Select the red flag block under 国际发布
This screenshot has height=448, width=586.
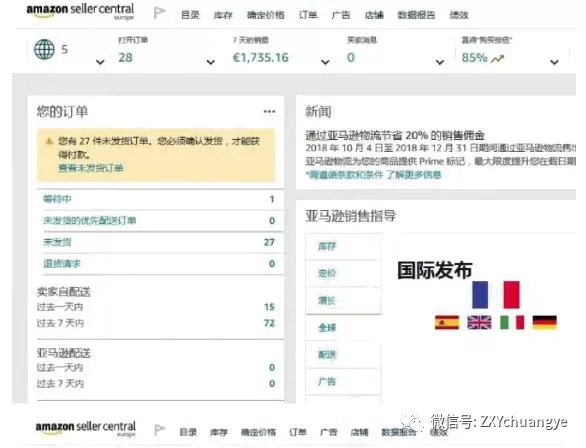tap(511, 294)
